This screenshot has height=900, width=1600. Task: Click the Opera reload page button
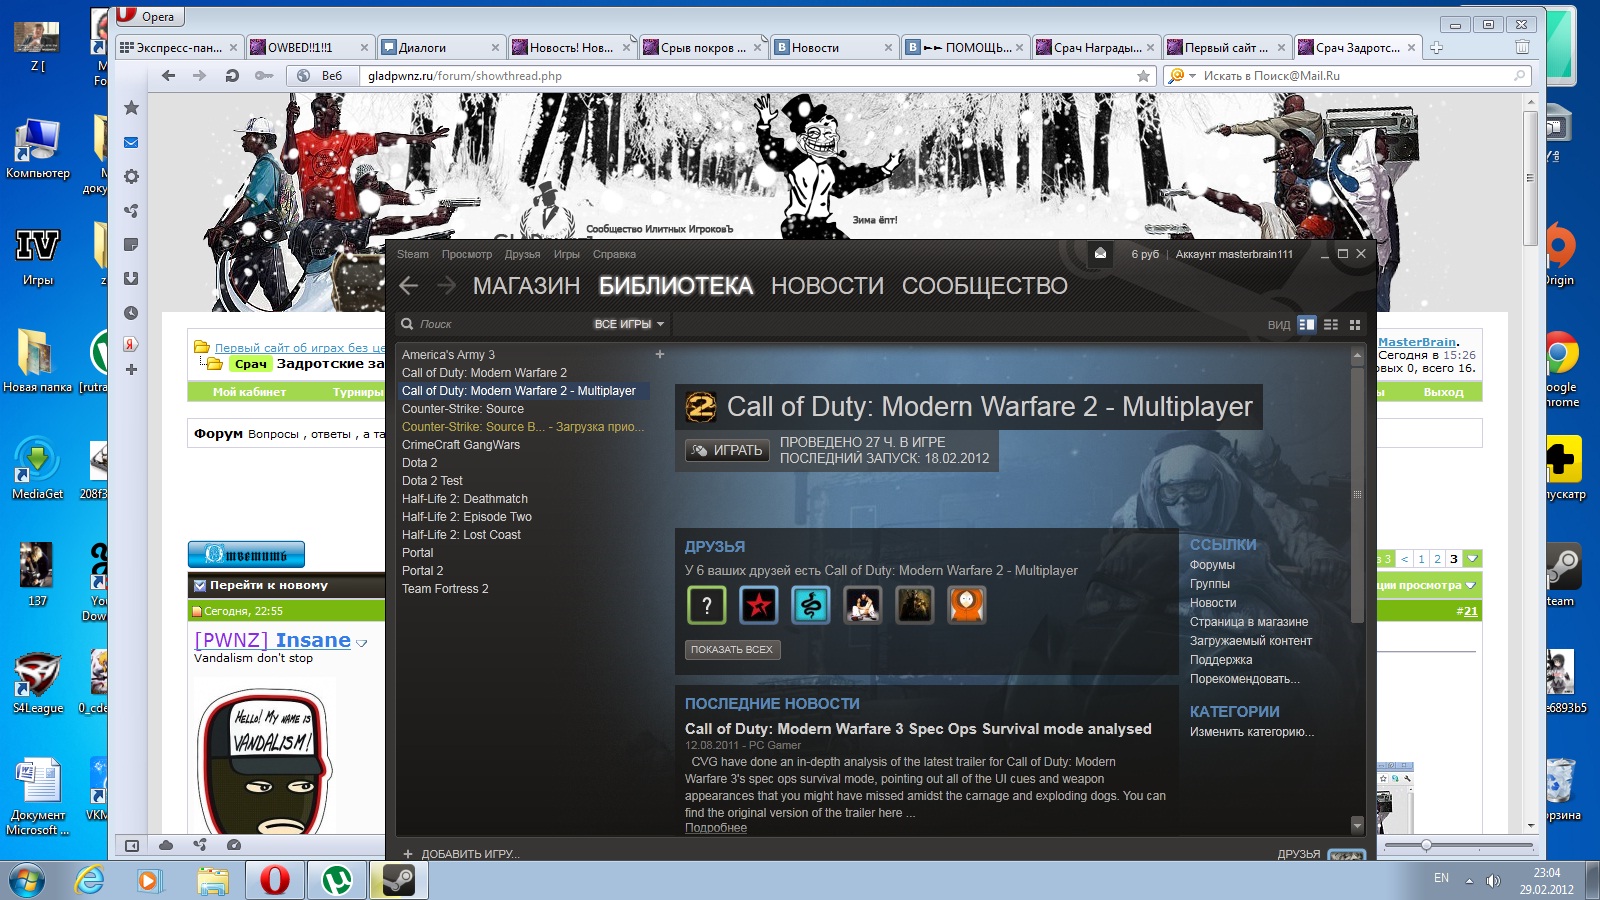coord(232,76)
